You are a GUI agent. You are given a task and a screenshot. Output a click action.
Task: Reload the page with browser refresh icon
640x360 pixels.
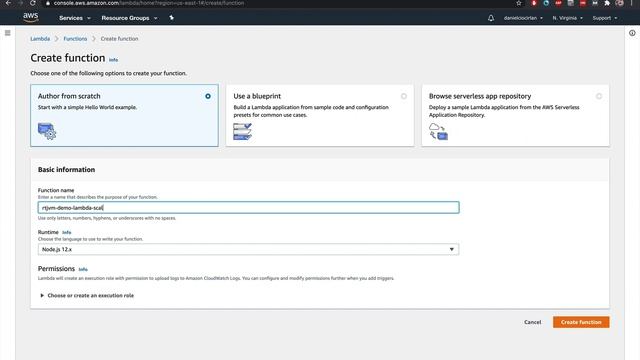33,3
